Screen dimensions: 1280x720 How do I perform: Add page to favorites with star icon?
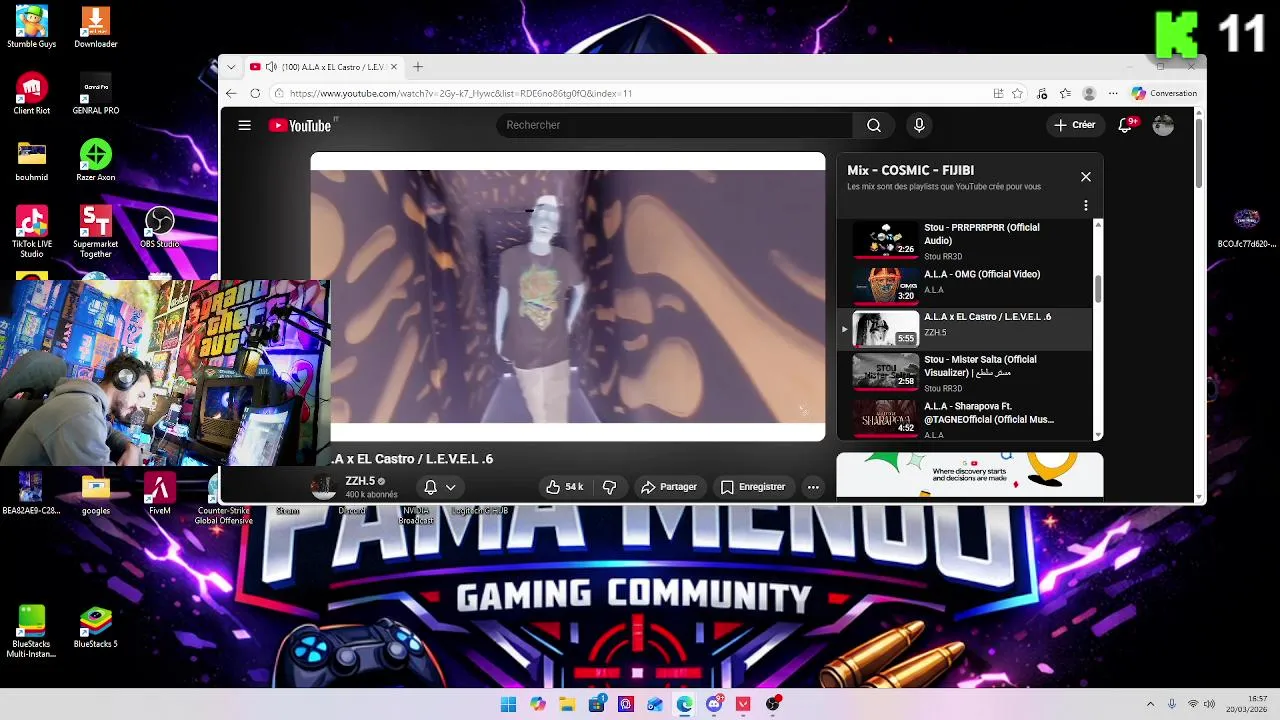[1017, 93]
